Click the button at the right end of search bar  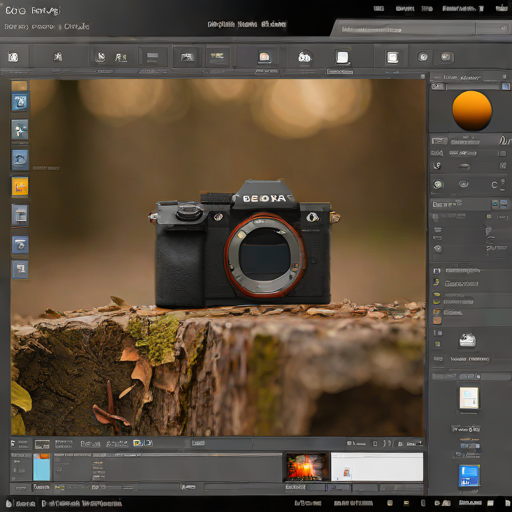(x=492, y=29)
